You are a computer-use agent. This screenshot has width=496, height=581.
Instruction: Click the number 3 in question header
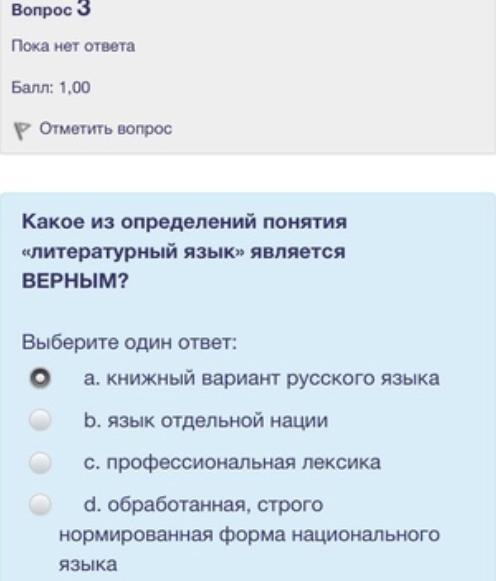84,8
